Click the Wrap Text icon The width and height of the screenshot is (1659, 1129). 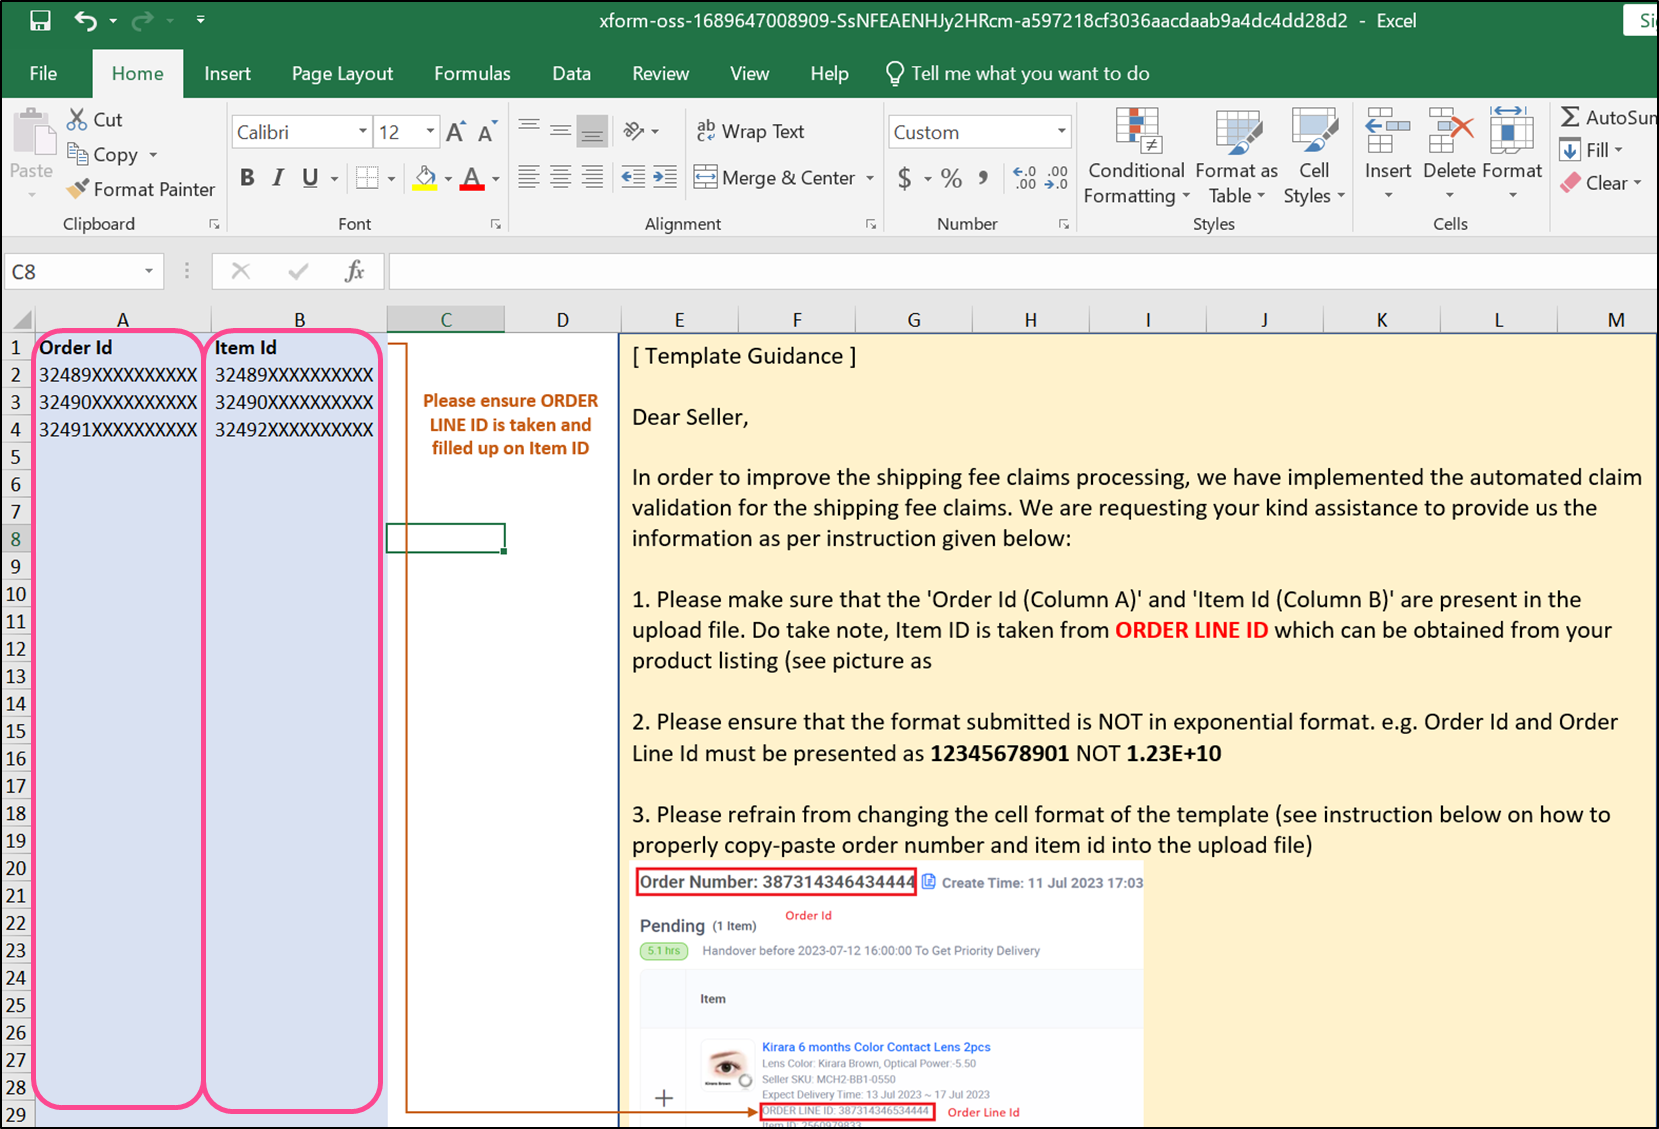coord(707,131)
